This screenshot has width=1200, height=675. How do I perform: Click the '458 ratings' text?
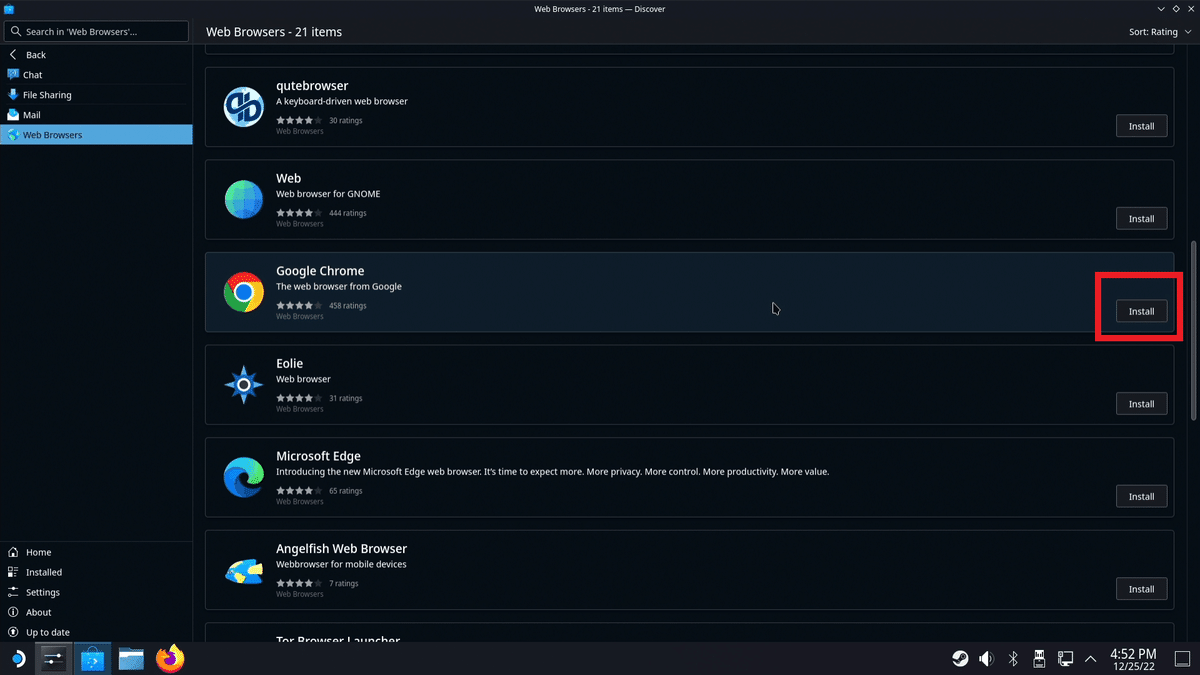tap(348, 306)
